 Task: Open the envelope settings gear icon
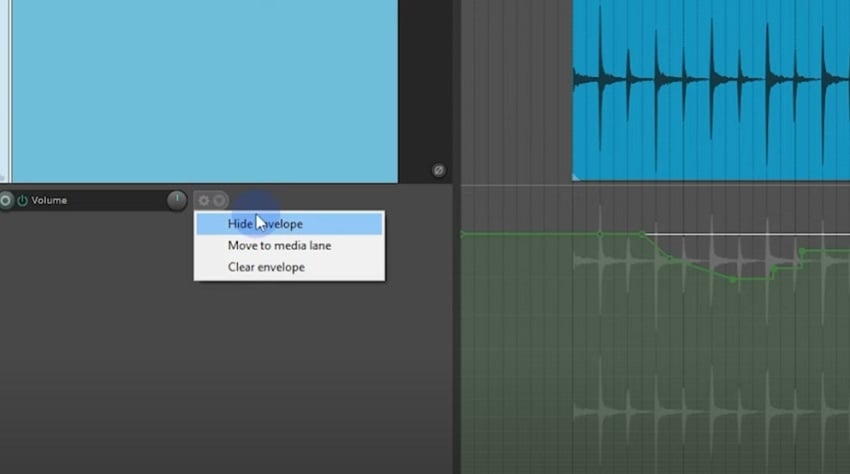(204, 201)
